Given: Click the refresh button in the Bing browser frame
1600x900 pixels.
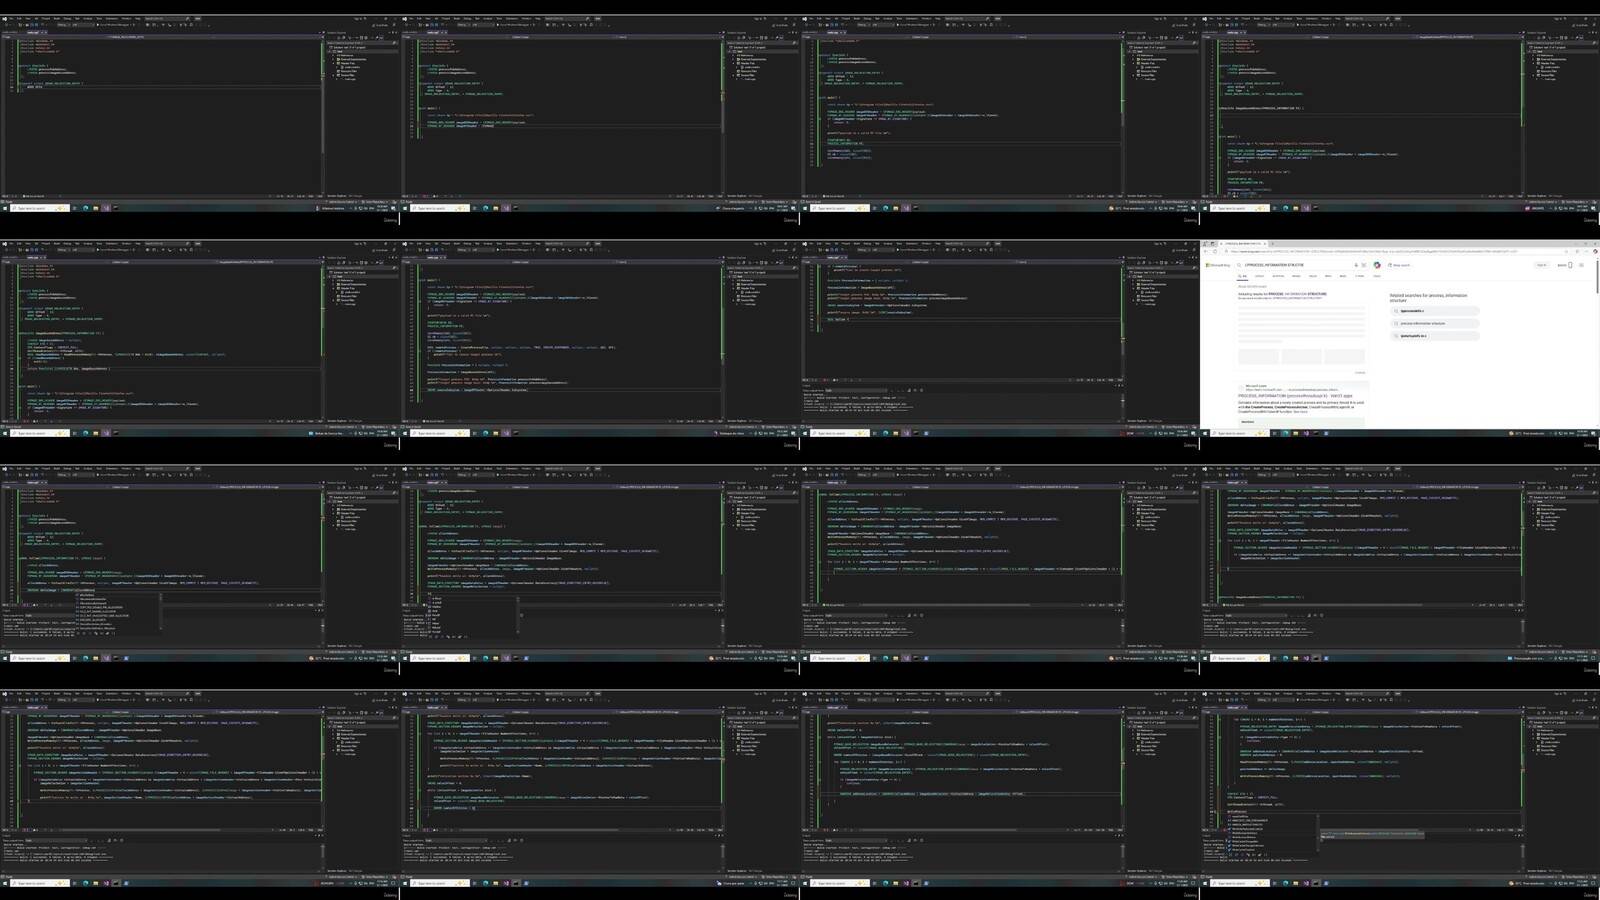Looking at the screenshot, I should [x=1215, y=251].
